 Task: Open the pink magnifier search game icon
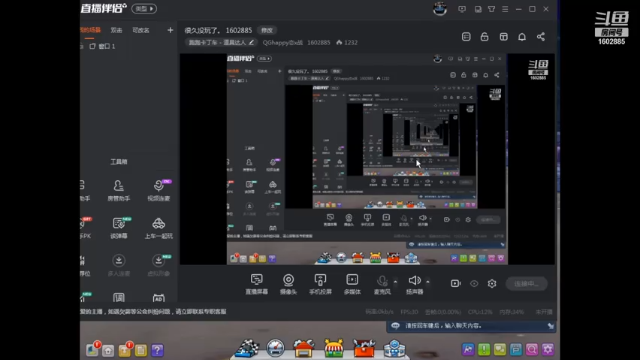tap(532, 349)
